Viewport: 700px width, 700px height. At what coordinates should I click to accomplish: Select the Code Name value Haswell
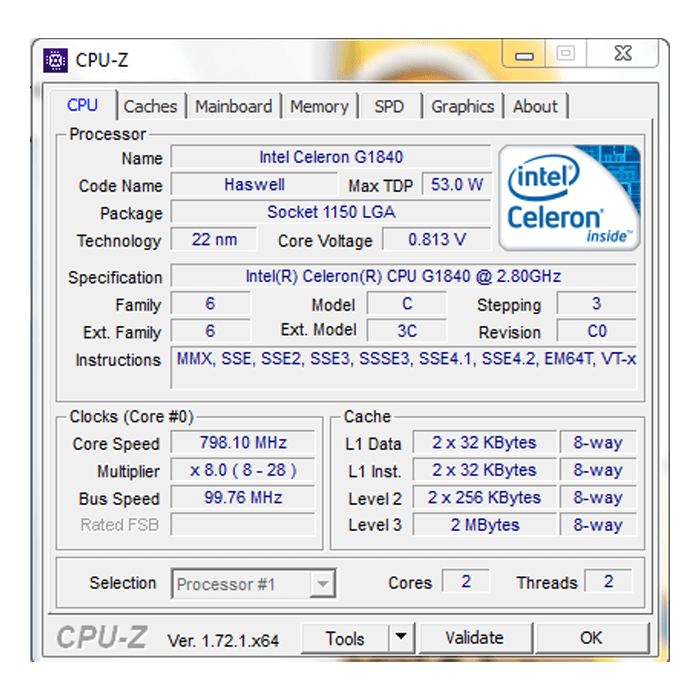254,184
